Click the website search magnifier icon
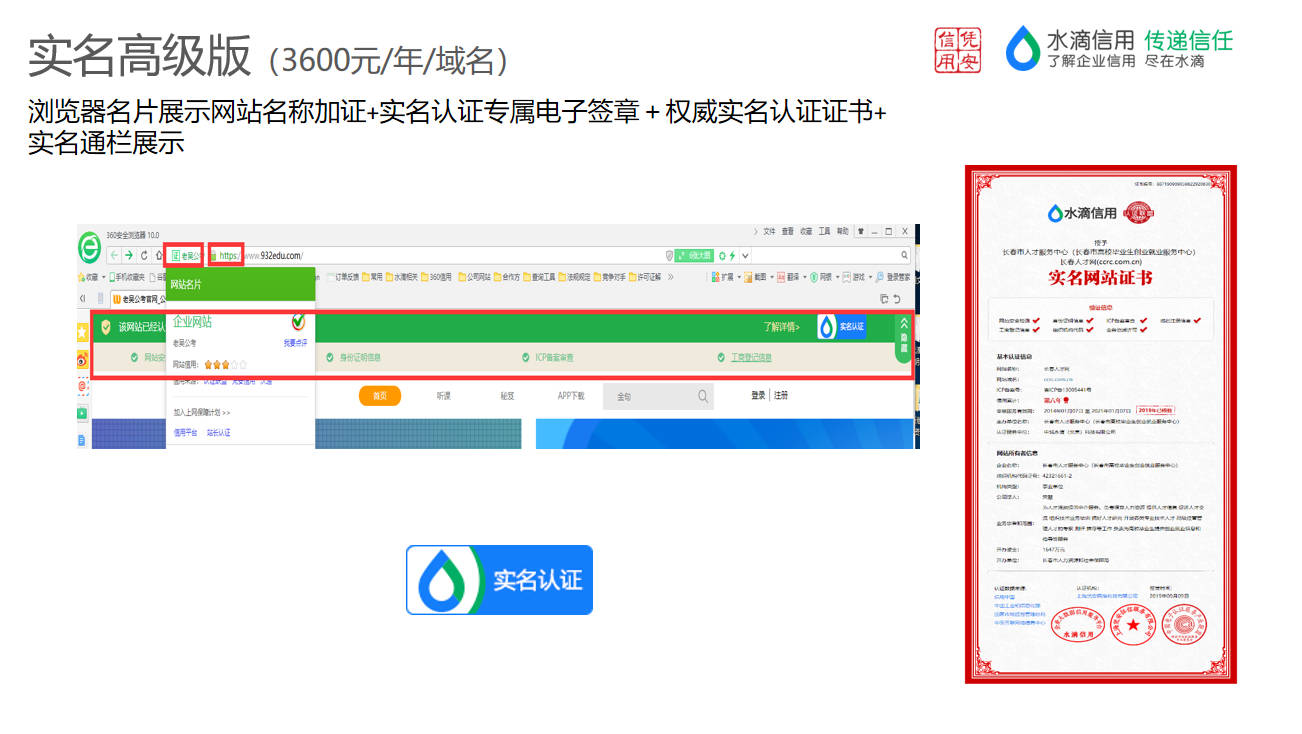Screen dimensions: 1302x734 [704, 396]
